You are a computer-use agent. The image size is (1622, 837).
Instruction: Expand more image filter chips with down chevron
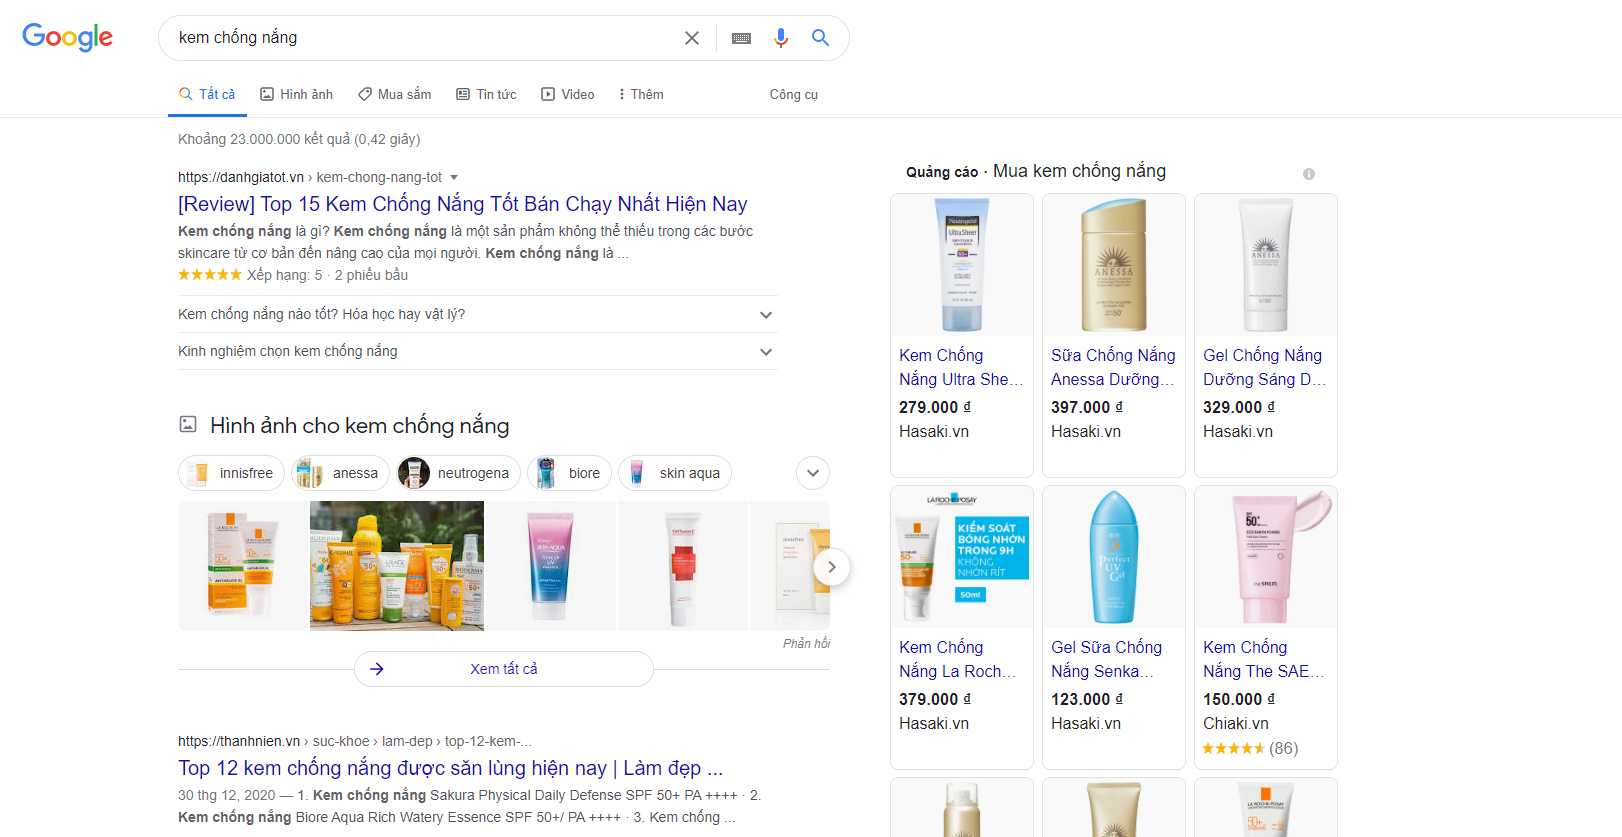[x=813, y=473]
